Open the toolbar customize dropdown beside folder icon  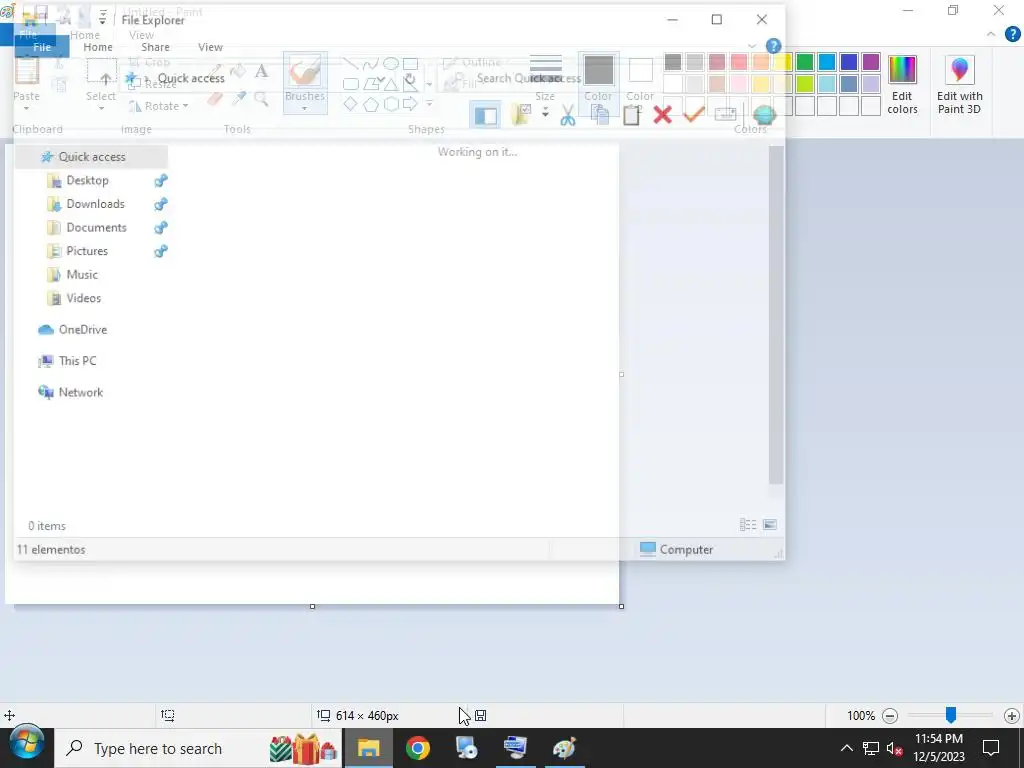(x=545, y=114)
